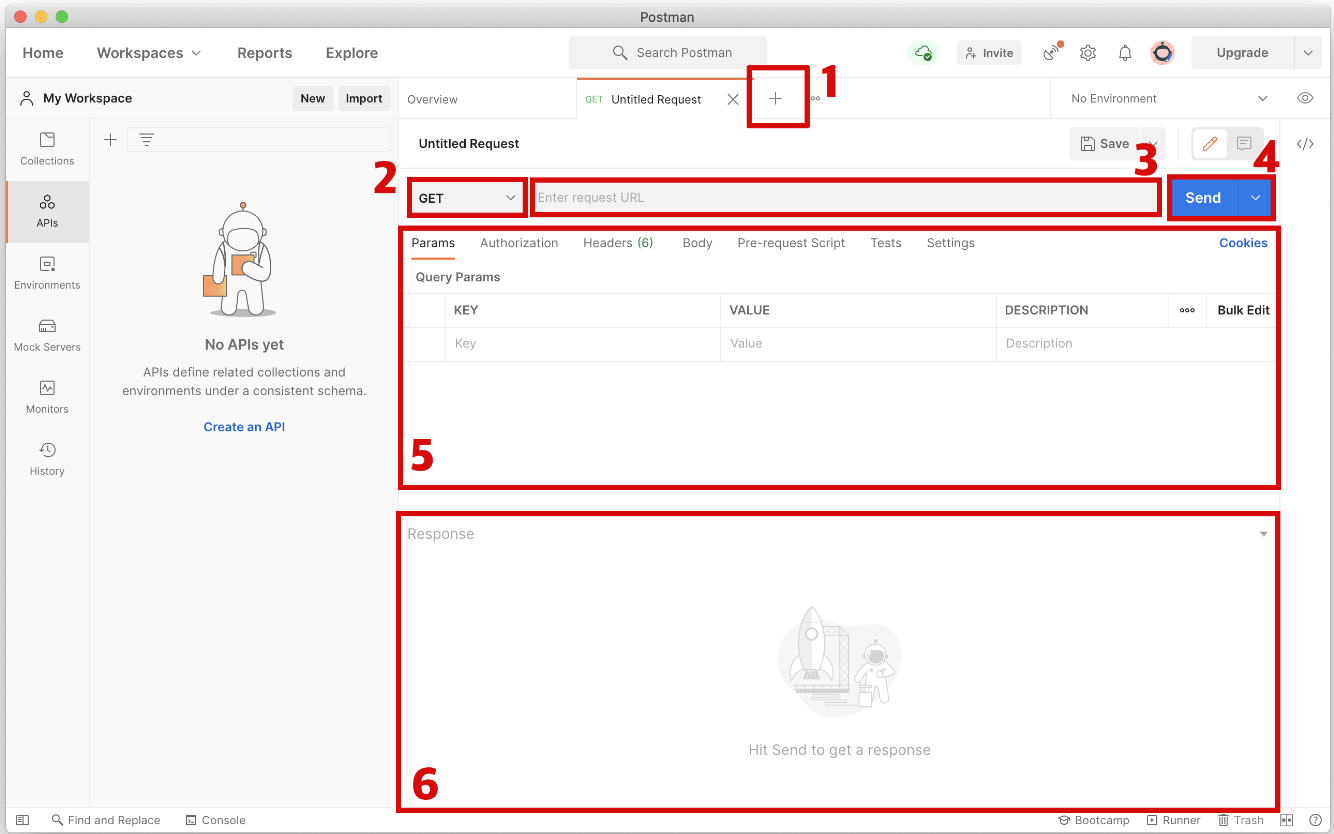Switch to the request Settings tab
The width and height of the screenshot is (1334, 834).
tap(950, 243)
